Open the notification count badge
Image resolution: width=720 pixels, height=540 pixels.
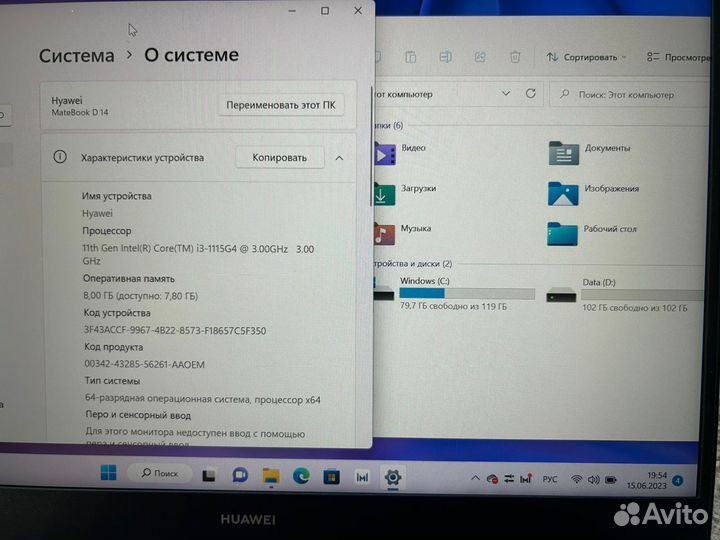pos(678,481)
